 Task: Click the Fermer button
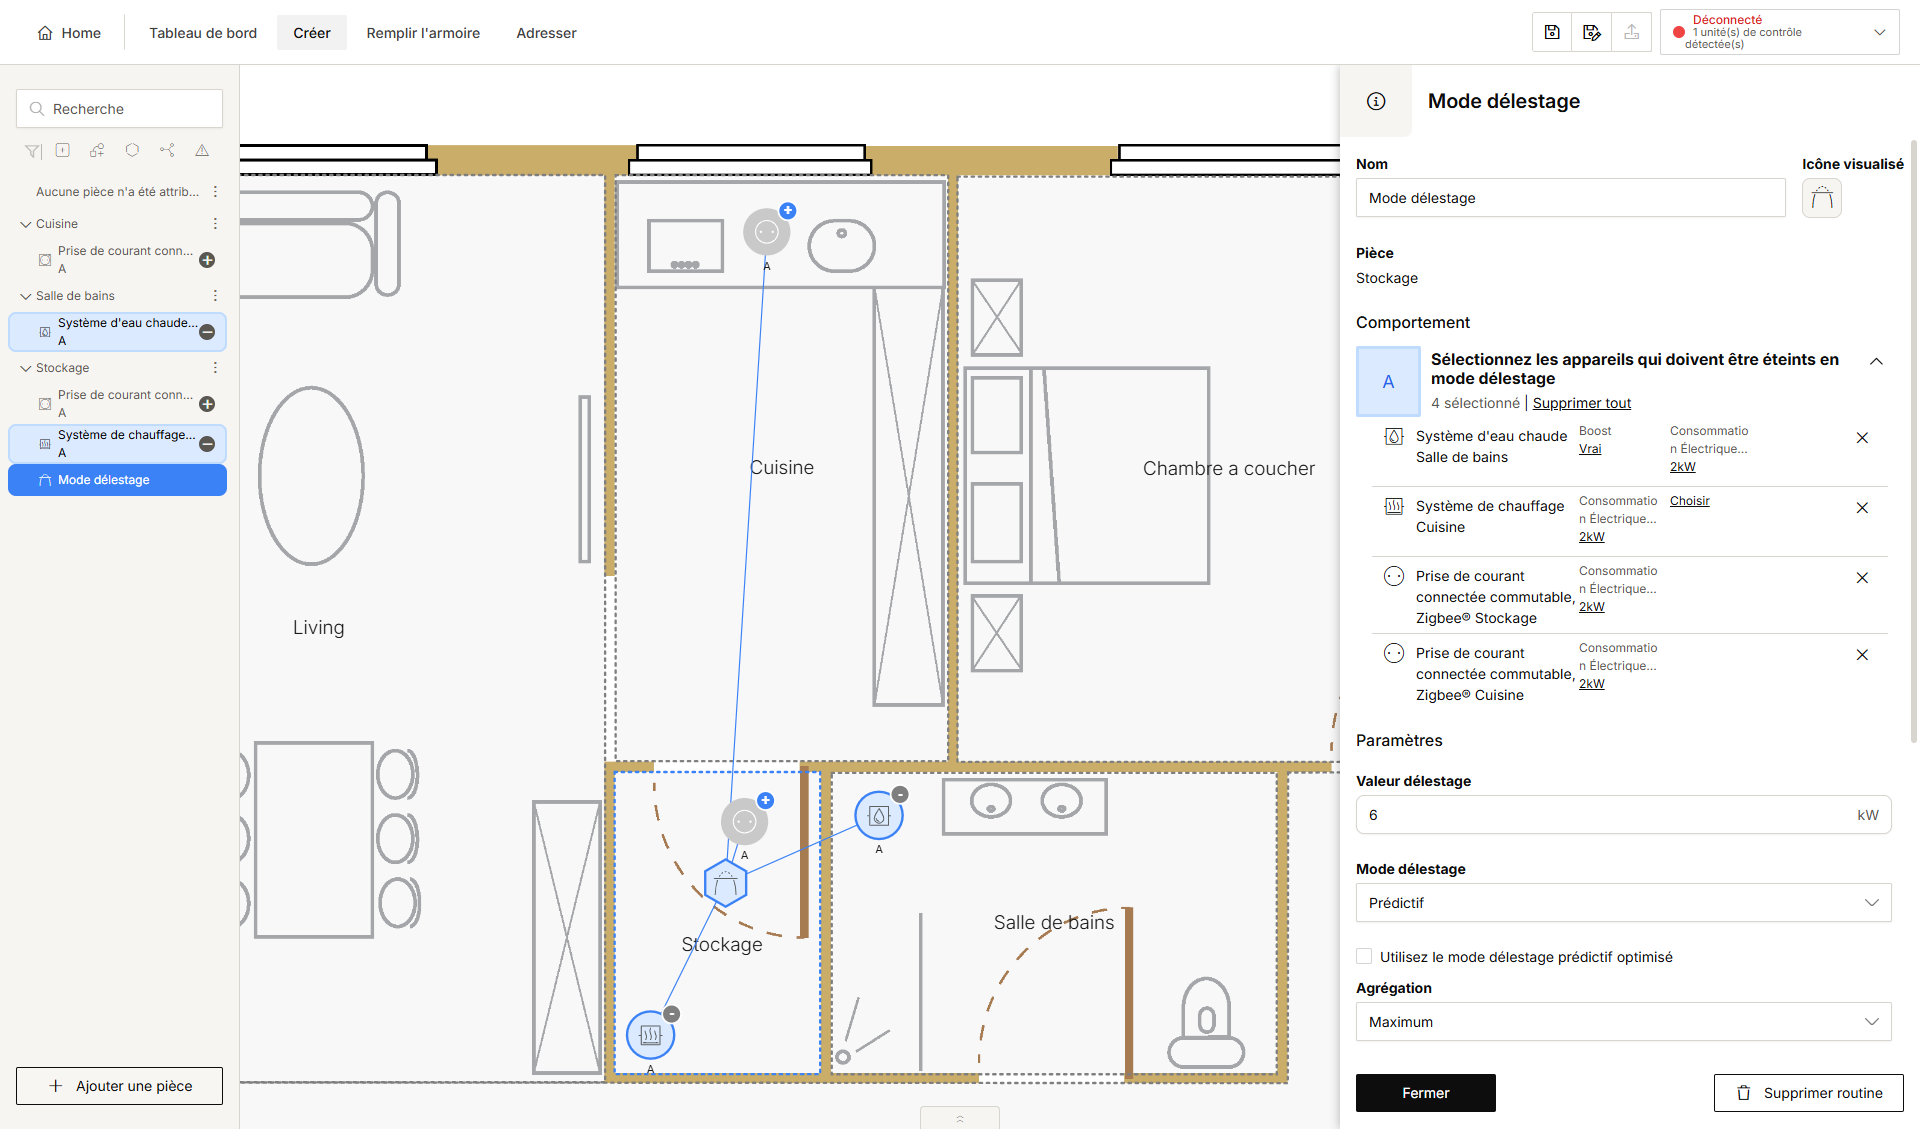coord(1425,1093)
